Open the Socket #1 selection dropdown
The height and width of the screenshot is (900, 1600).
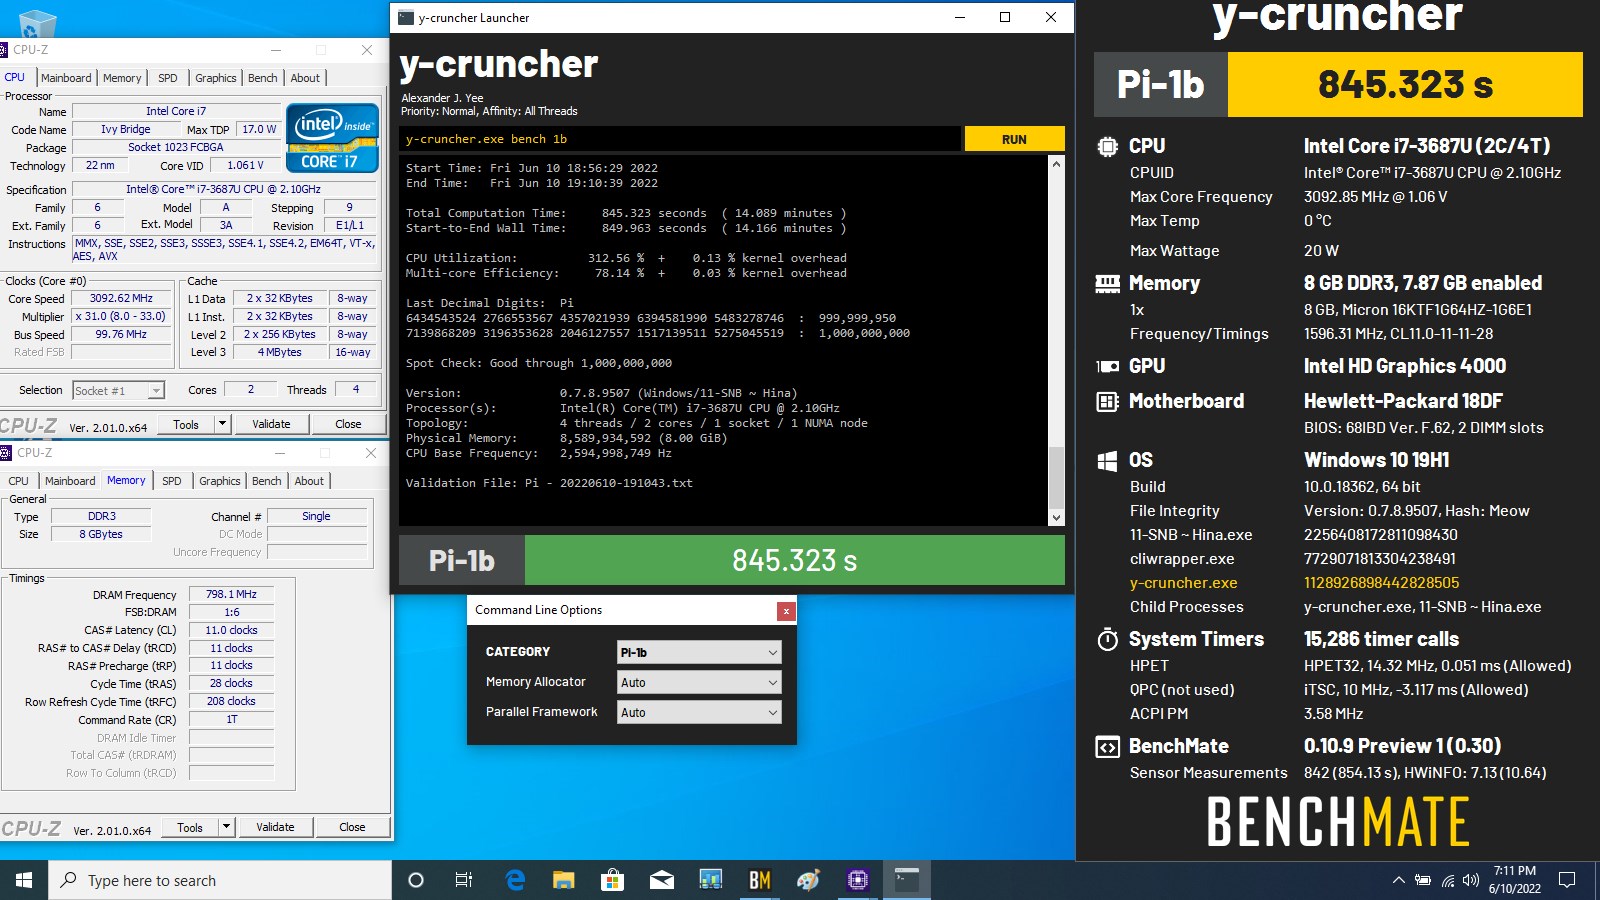click(x=118, y=390)
